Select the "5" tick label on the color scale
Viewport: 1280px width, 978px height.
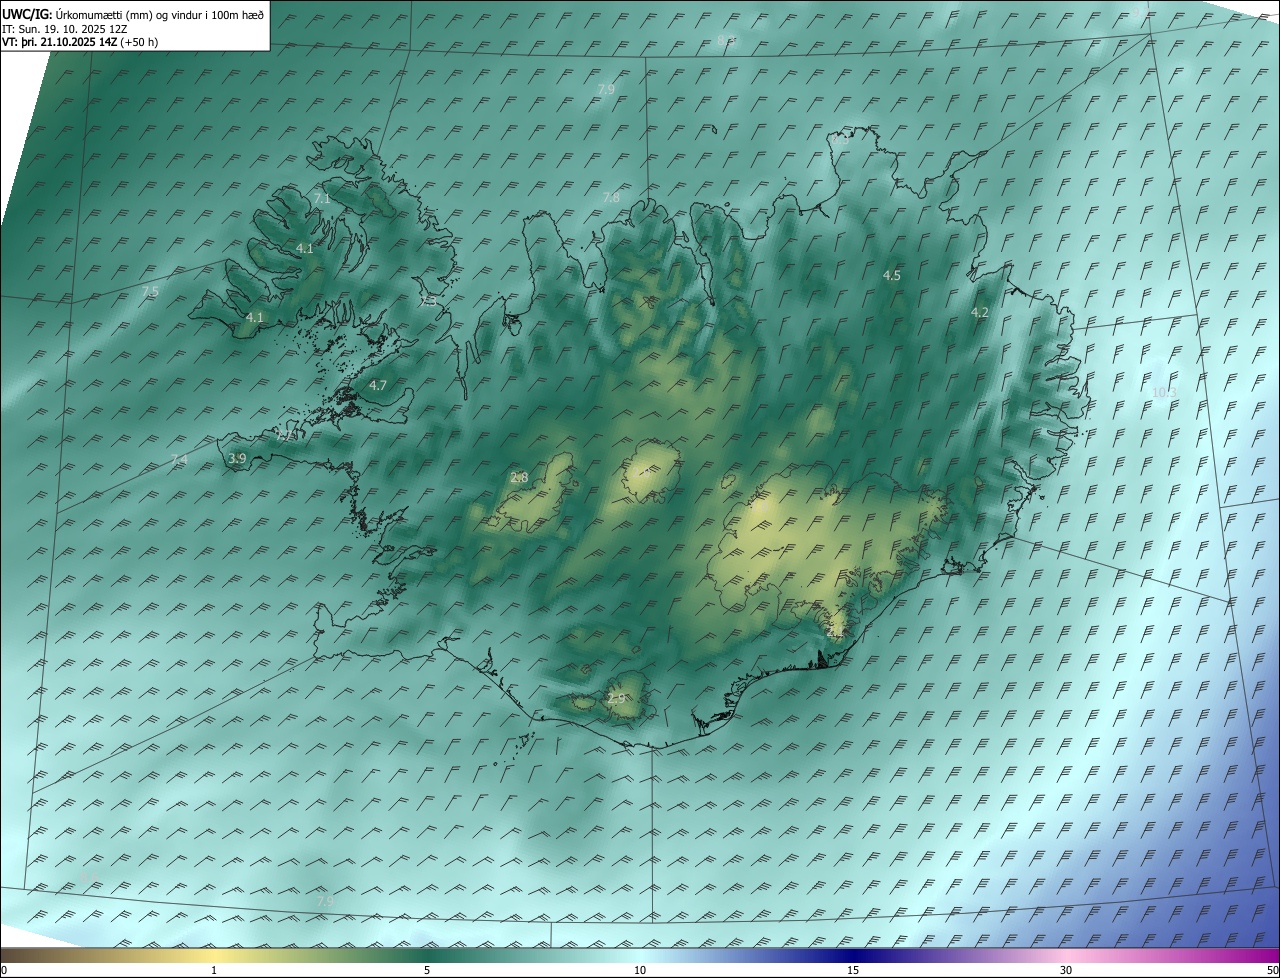pyautogui.click(x=427, y=970)
